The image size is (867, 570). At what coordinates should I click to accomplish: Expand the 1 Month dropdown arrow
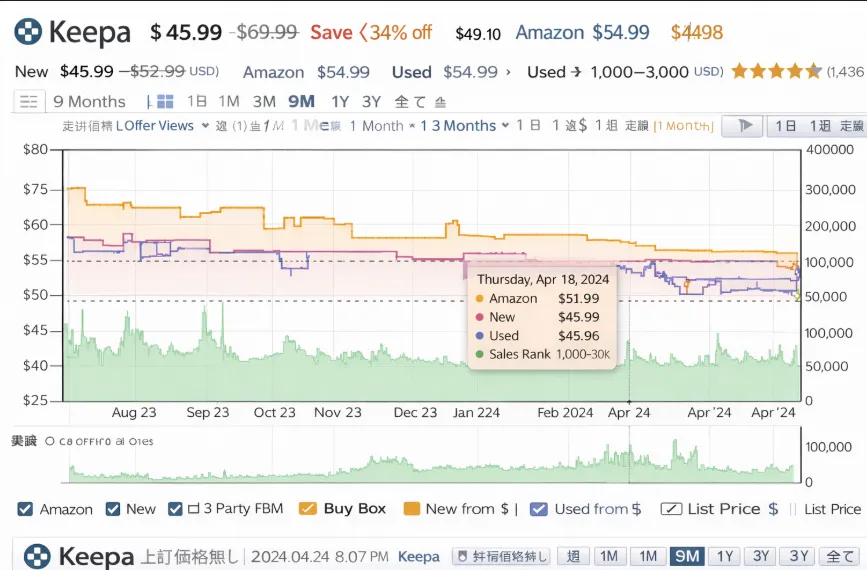411,126
